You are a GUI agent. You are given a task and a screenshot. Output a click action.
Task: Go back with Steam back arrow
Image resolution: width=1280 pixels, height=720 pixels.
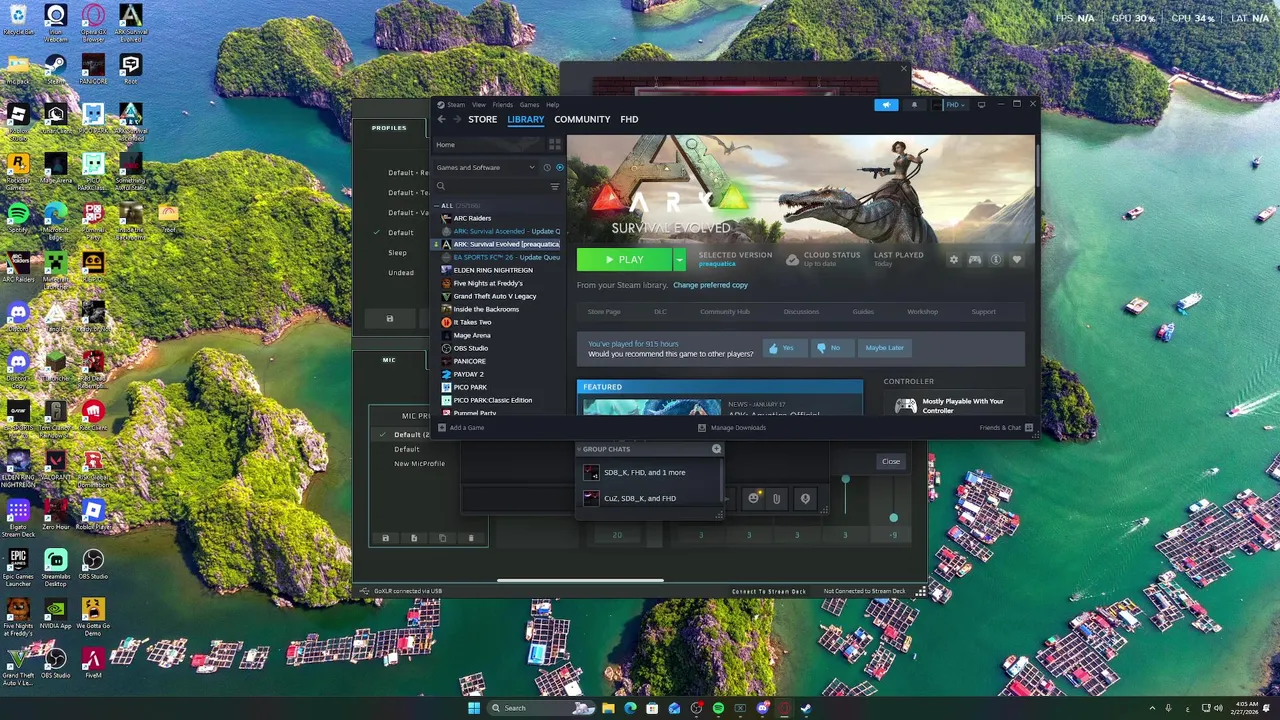(441, 119)
